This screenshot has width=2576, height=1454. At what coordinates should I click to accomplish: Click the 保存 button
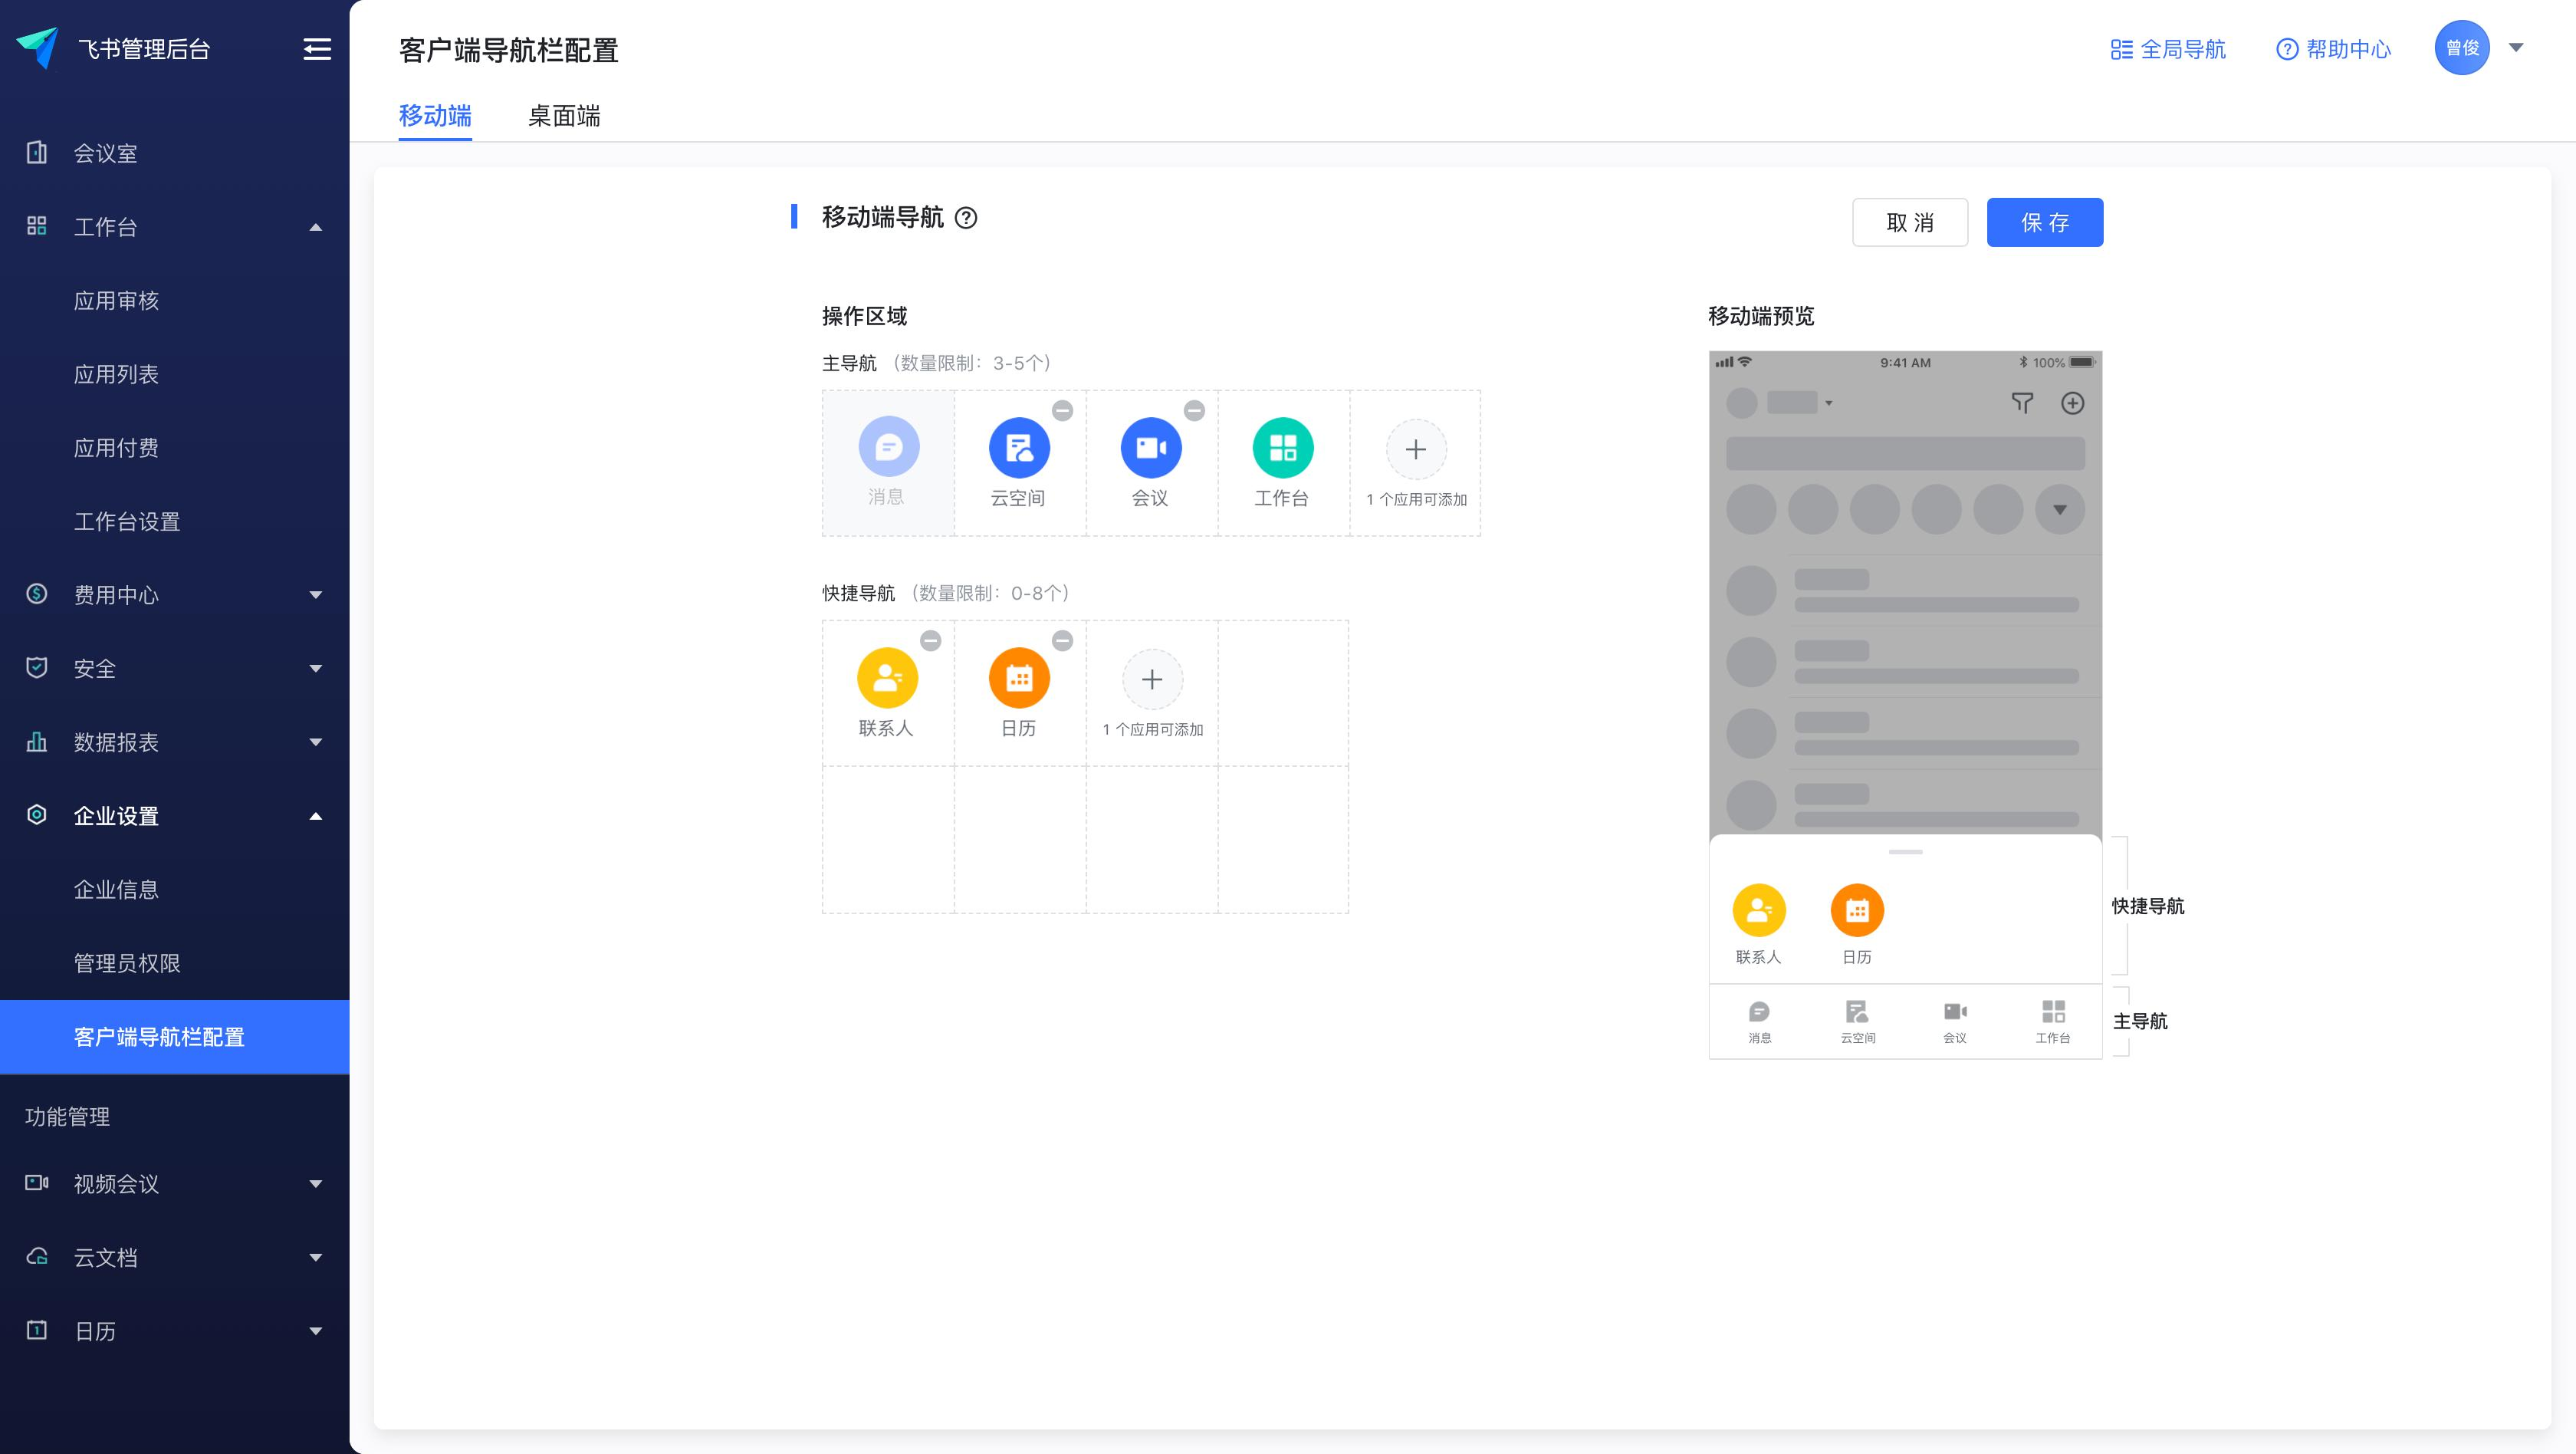coord(2044,222)
